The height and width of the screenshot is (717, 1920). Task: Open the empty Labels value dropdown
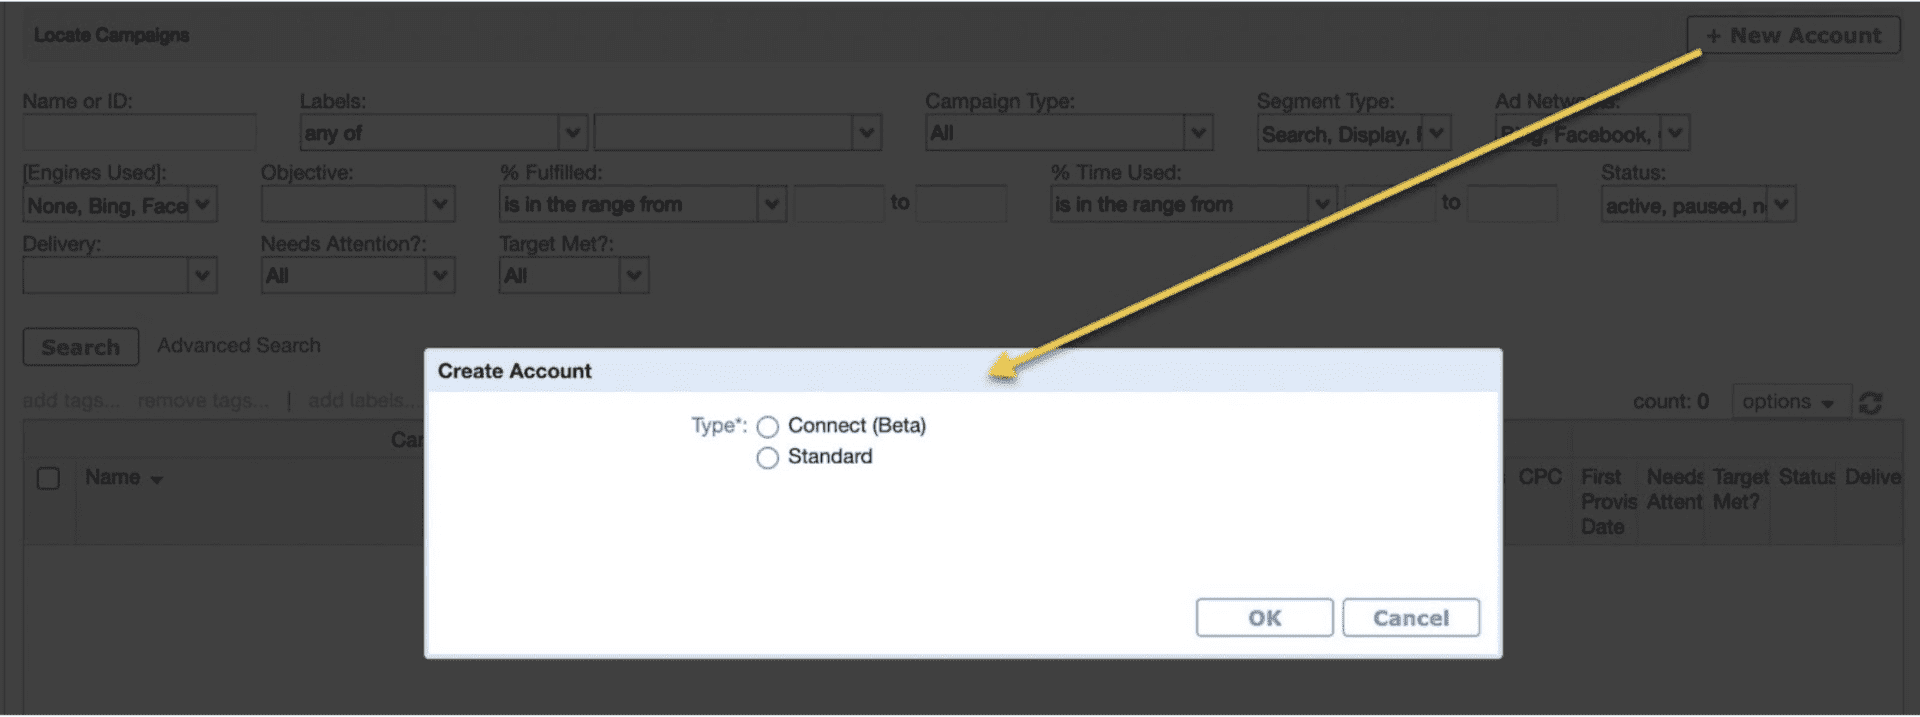[737, 133]
